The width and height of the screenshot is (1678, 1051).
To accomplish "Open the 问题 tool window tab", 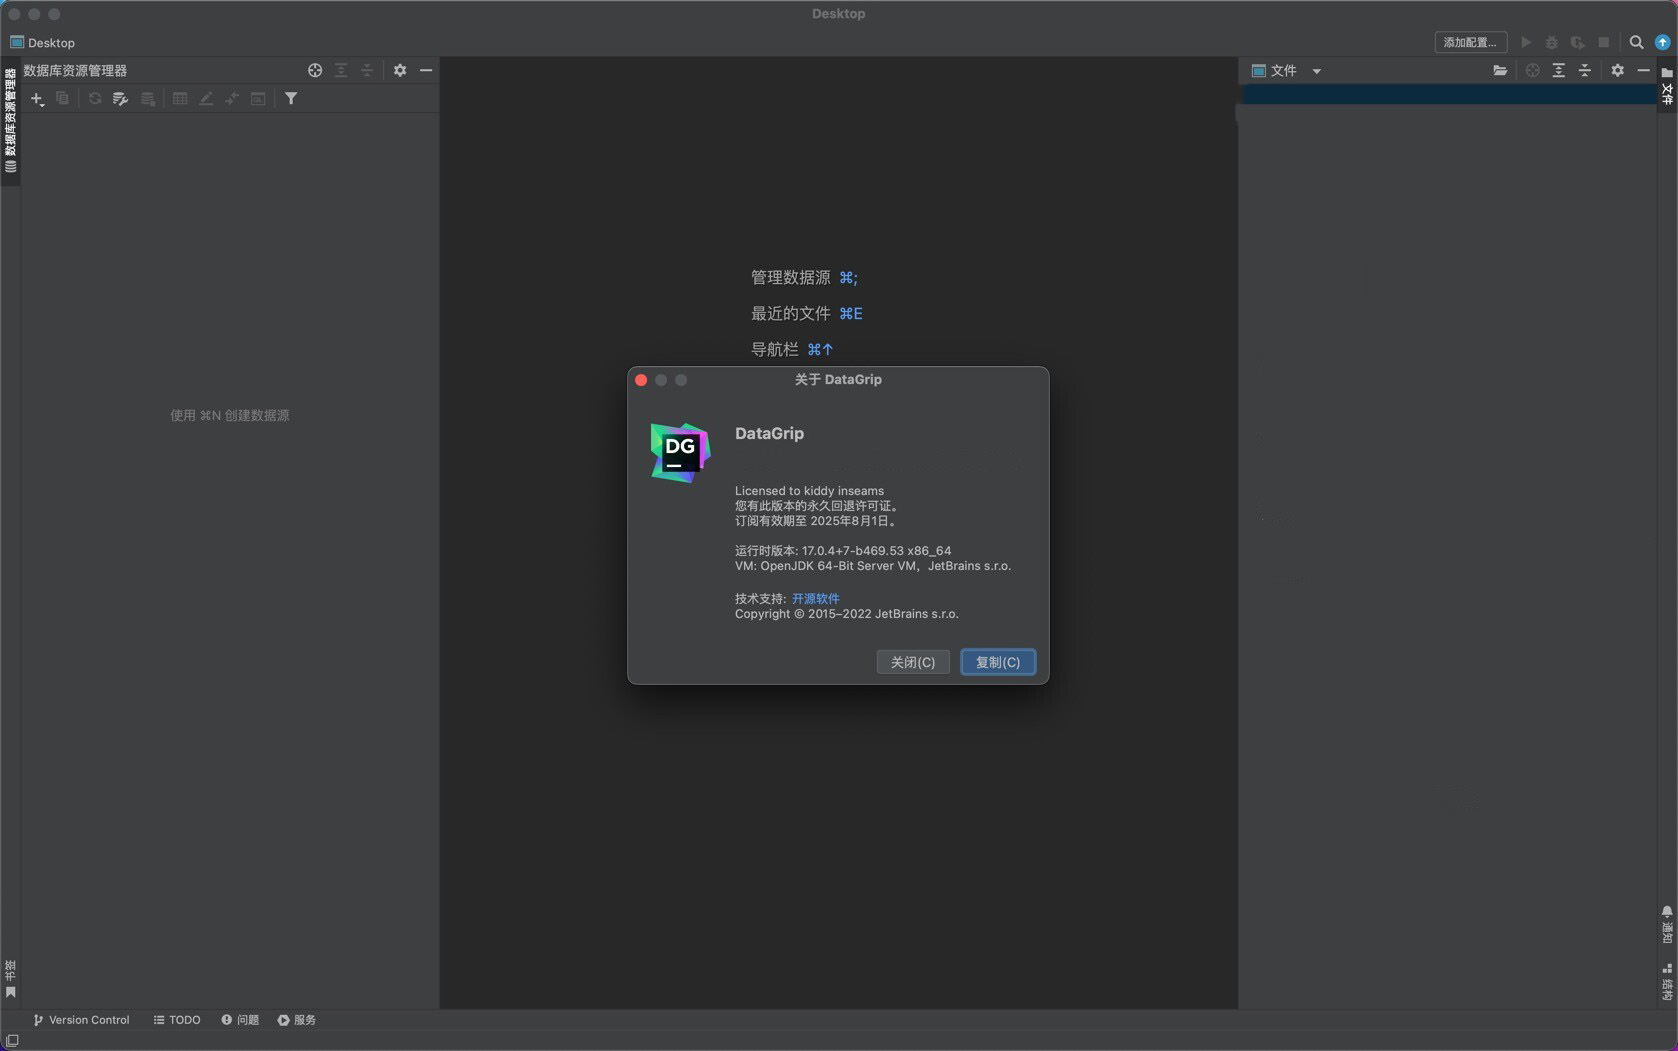I will pyautogui.click(x=240, y=1020).
